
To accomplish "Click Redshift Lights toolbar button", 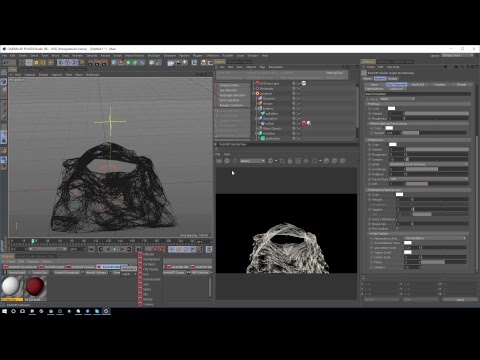I will pos(52,267).
